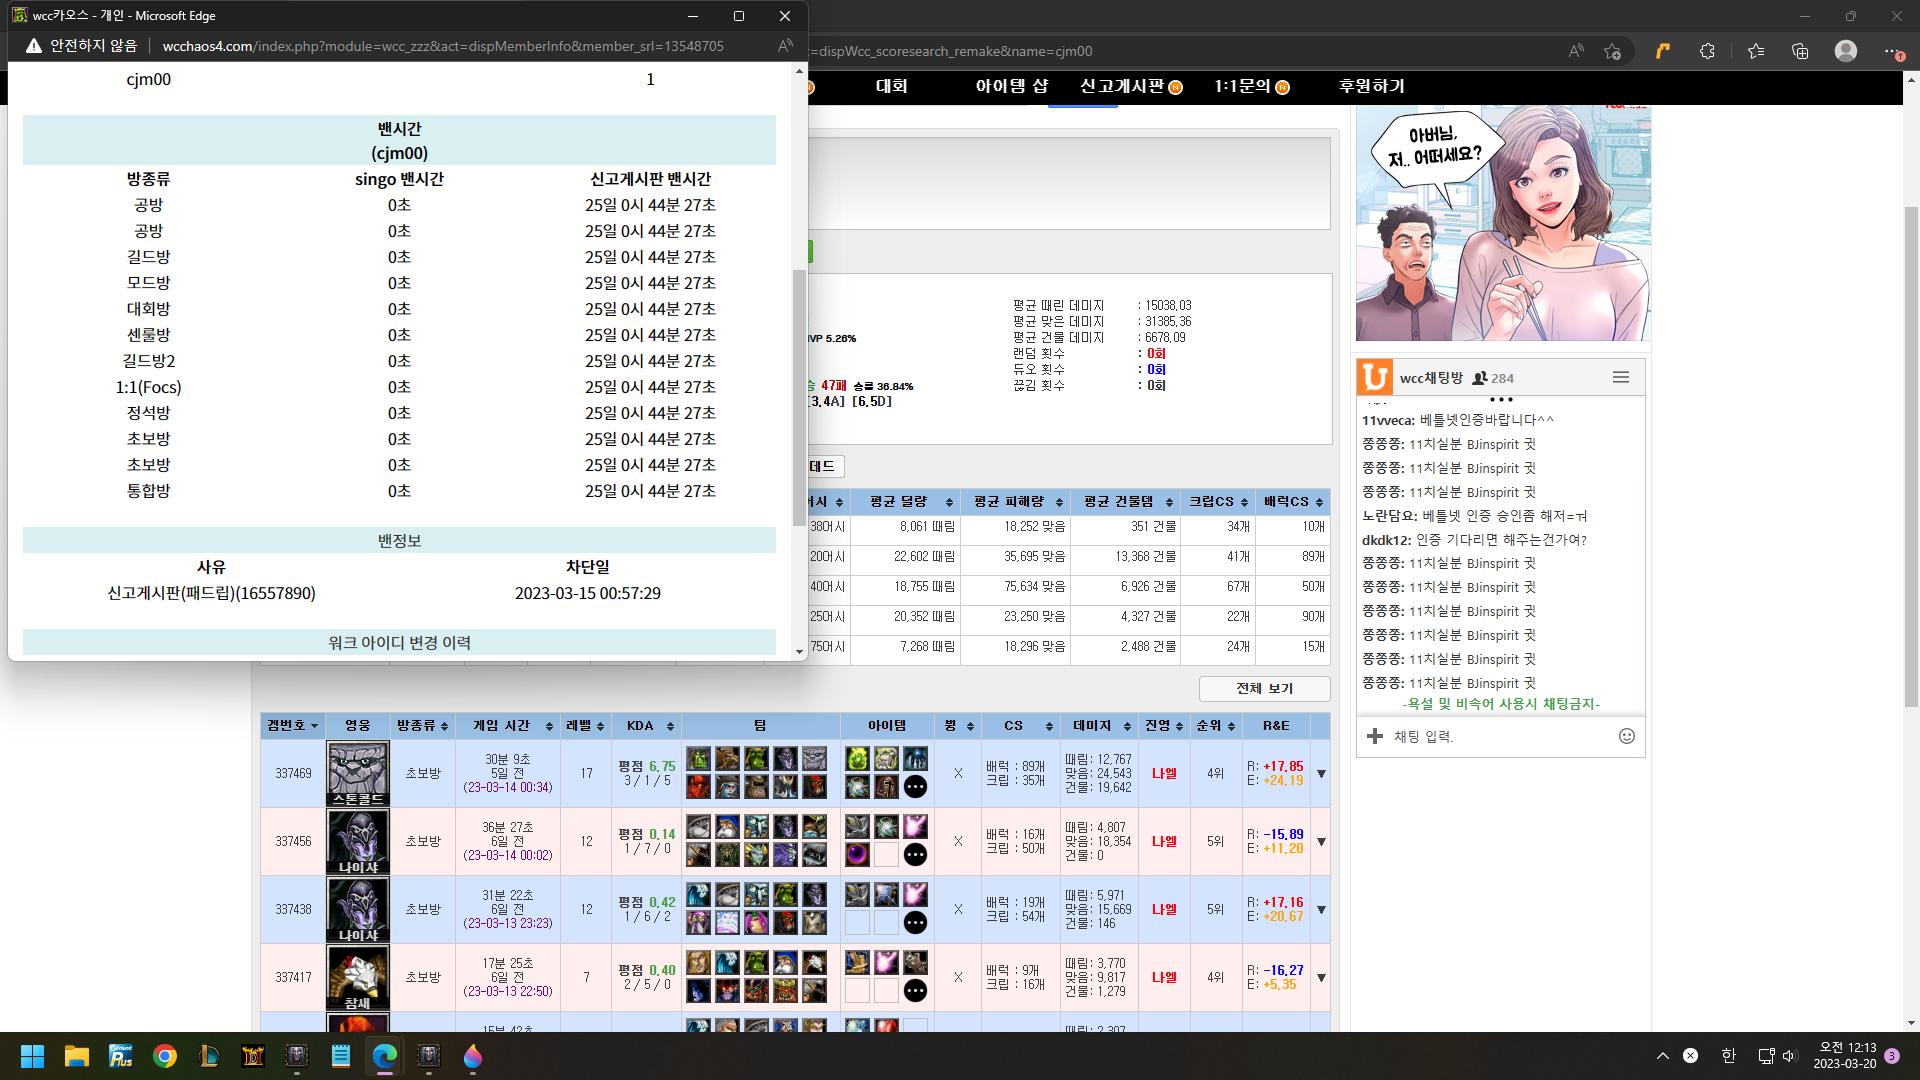Screen dimensions: 1920x1080
Task: Open the 후원하기 menu item
Action: coord(1372,86)
